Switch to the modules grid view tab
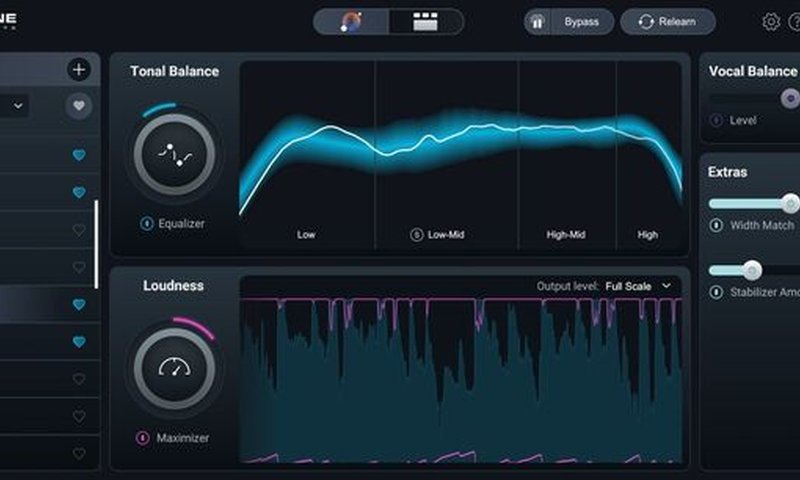Image resolution: width=800 pixels, height=480 pixels. tap(426, 22)
